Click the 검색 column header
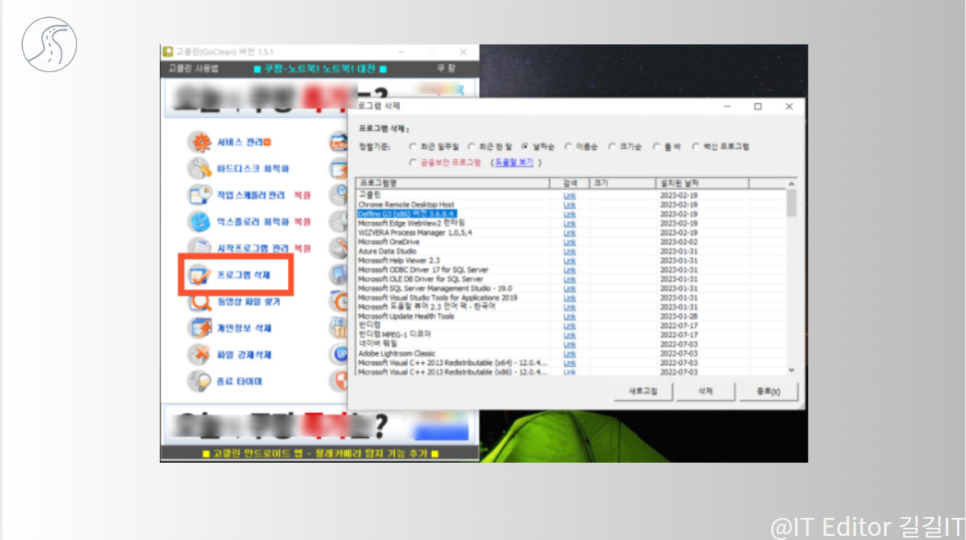 (570, 183)
